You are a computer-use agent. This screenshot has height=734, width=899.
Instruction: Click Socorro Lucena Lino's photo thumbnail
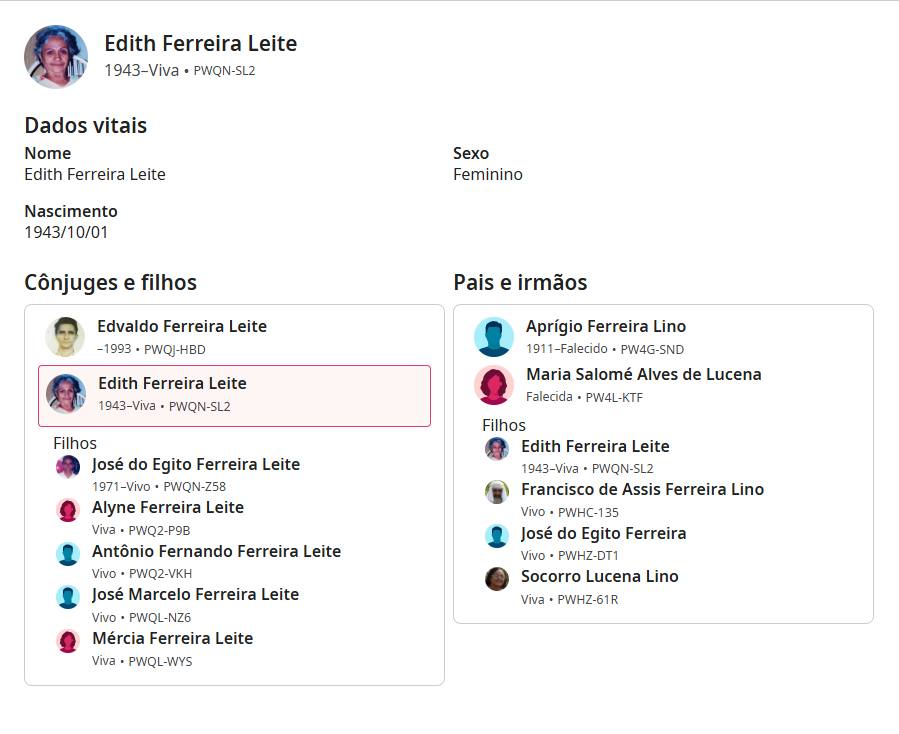coord(497,579)
